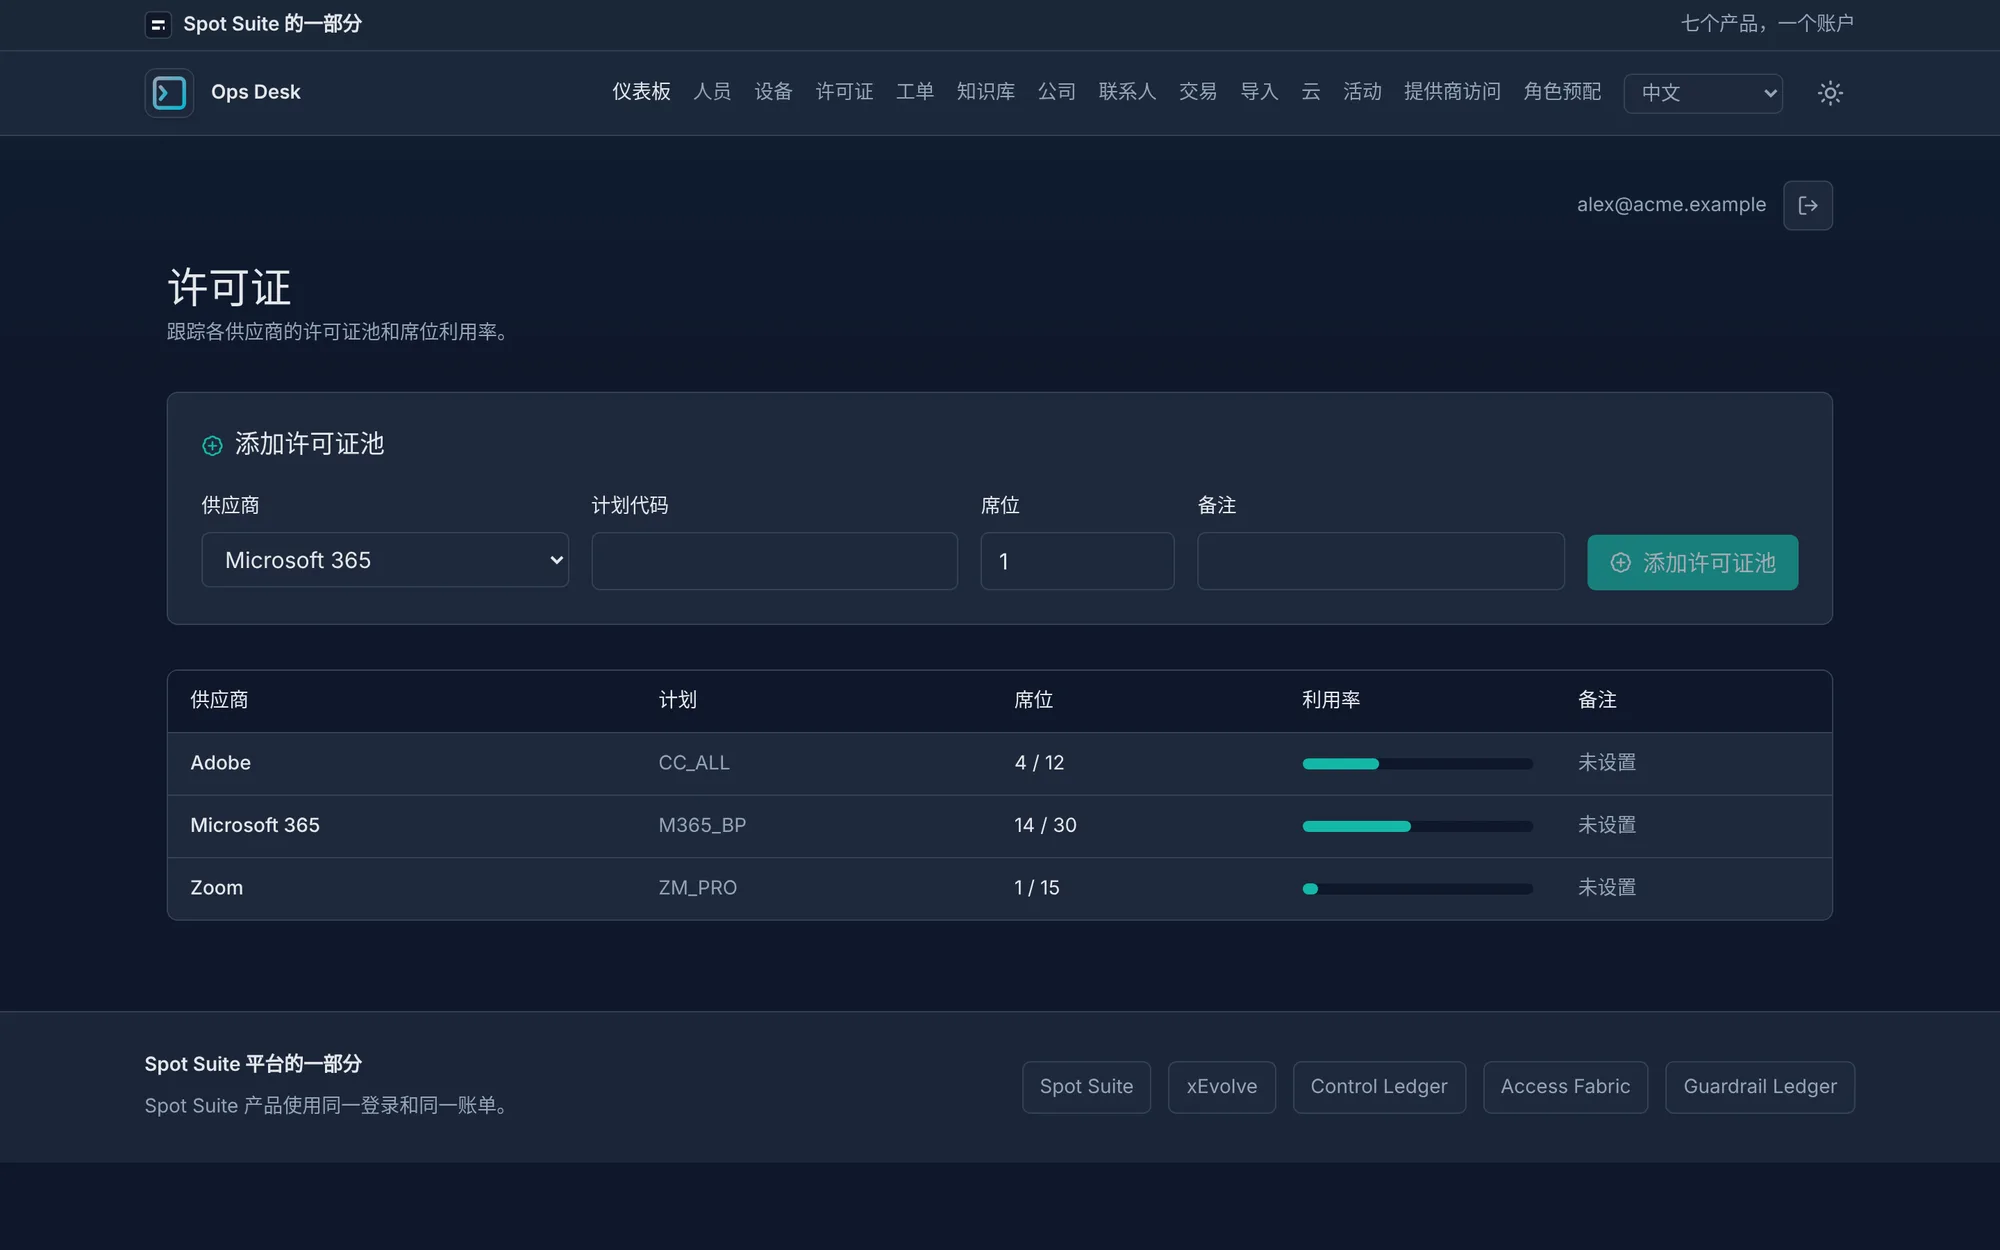Viewport: 2000px width, 1250px height.
Task: Click the plus icon beside 添加许可证池 heading
Action: [212, 445]
